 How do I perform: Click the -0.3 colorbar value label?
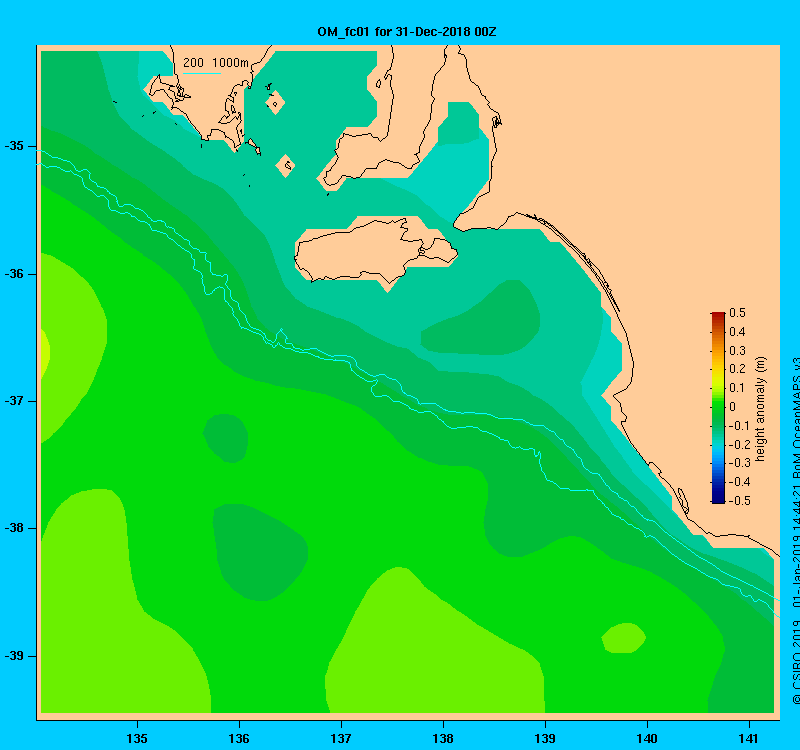click(x=739, y=463)
